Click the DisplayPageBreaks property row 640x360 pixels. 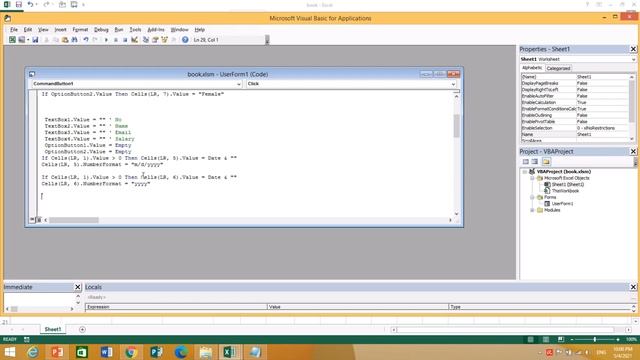[575, 83]
